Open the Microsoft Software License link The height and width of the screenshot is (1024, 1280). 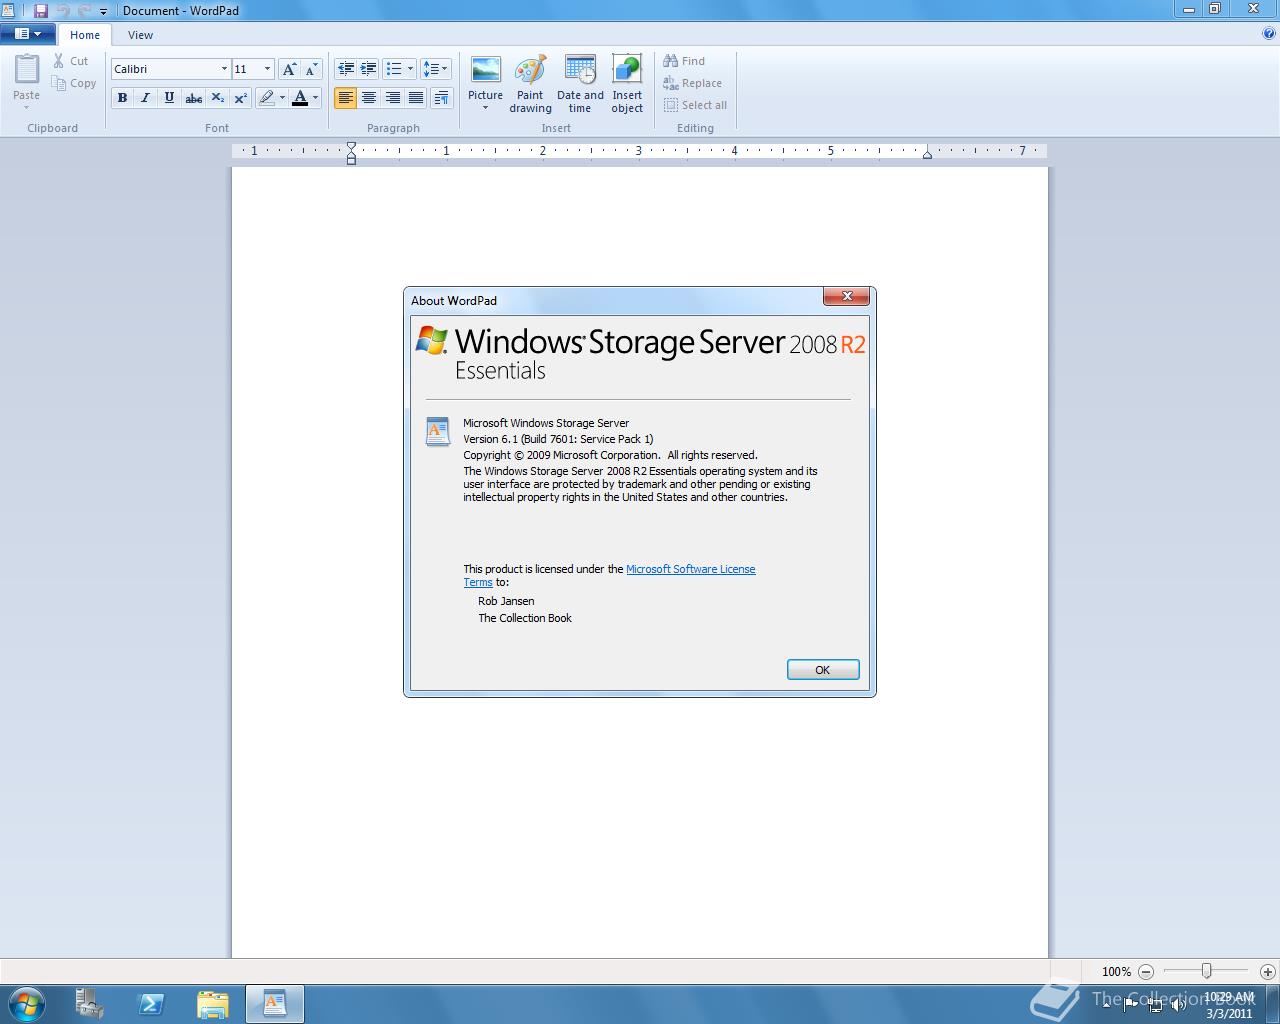pos(690,569)
